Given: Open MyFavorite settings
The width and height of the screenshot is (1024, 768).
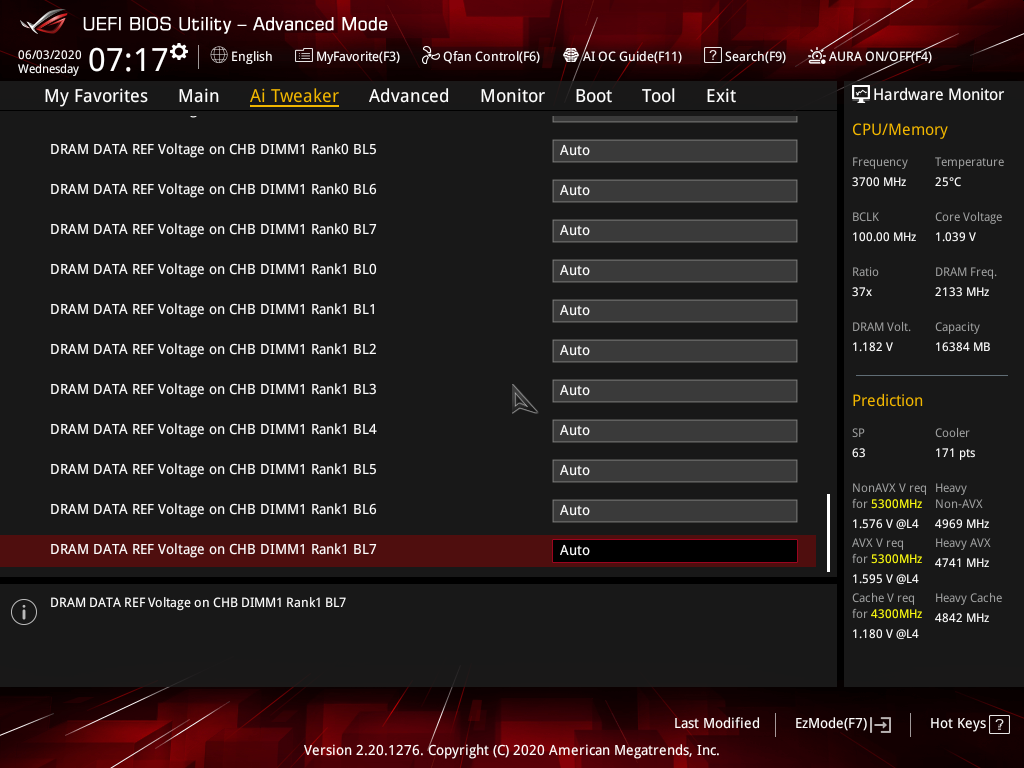Looking at the screenshot, I should 347,56.
